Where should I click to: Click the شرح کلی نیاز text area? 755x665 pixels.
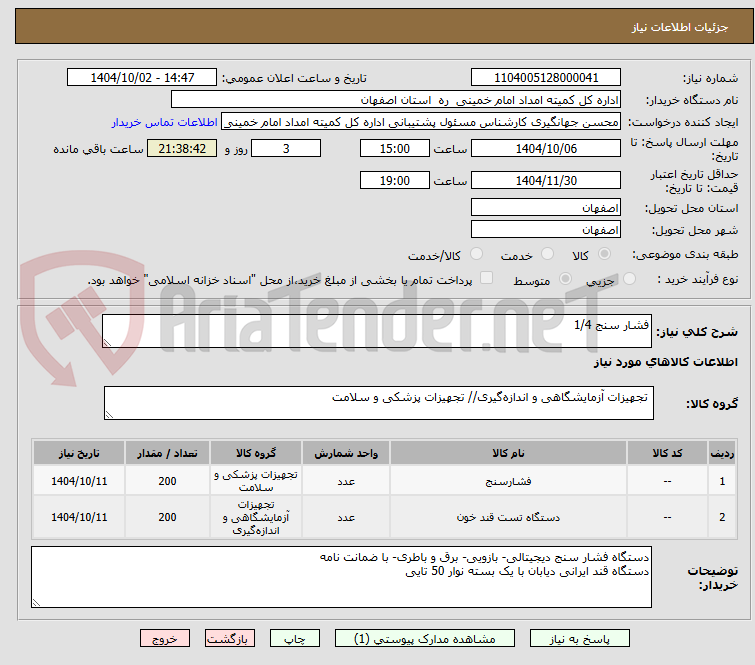(377, 331)
